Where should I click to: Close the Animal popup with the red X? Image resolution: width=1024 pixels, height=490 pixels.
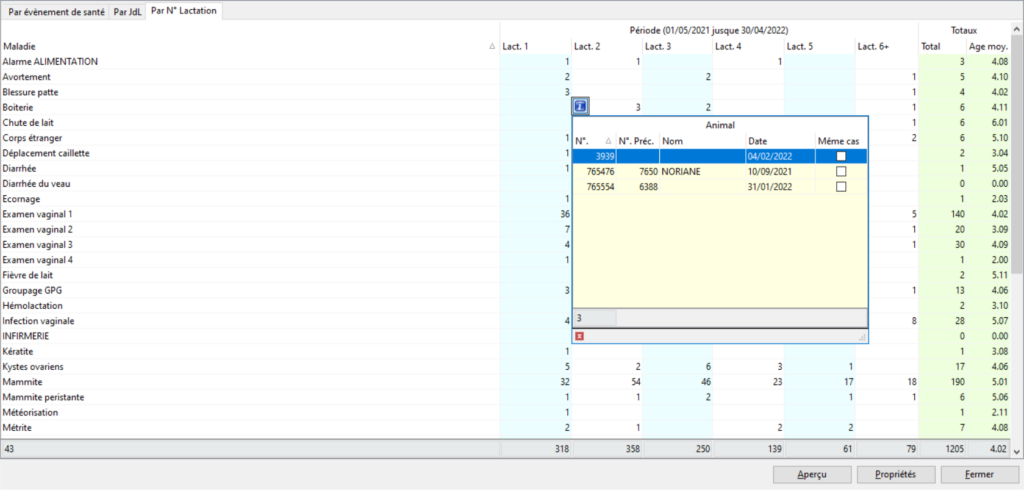pyautogui.click(x=580, y=336)
